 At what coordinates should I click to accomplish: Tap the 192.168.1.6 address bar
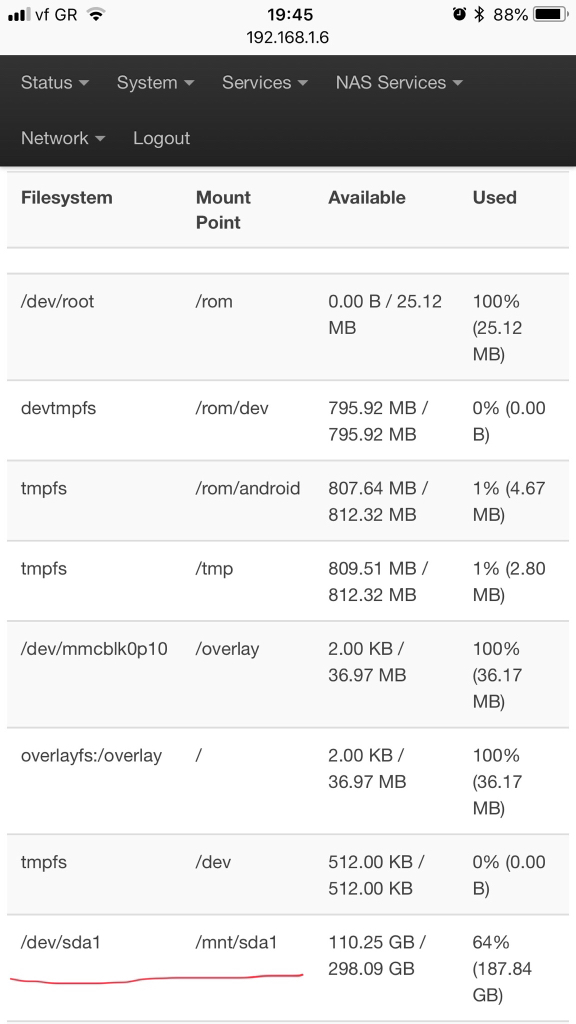(287, 38)
